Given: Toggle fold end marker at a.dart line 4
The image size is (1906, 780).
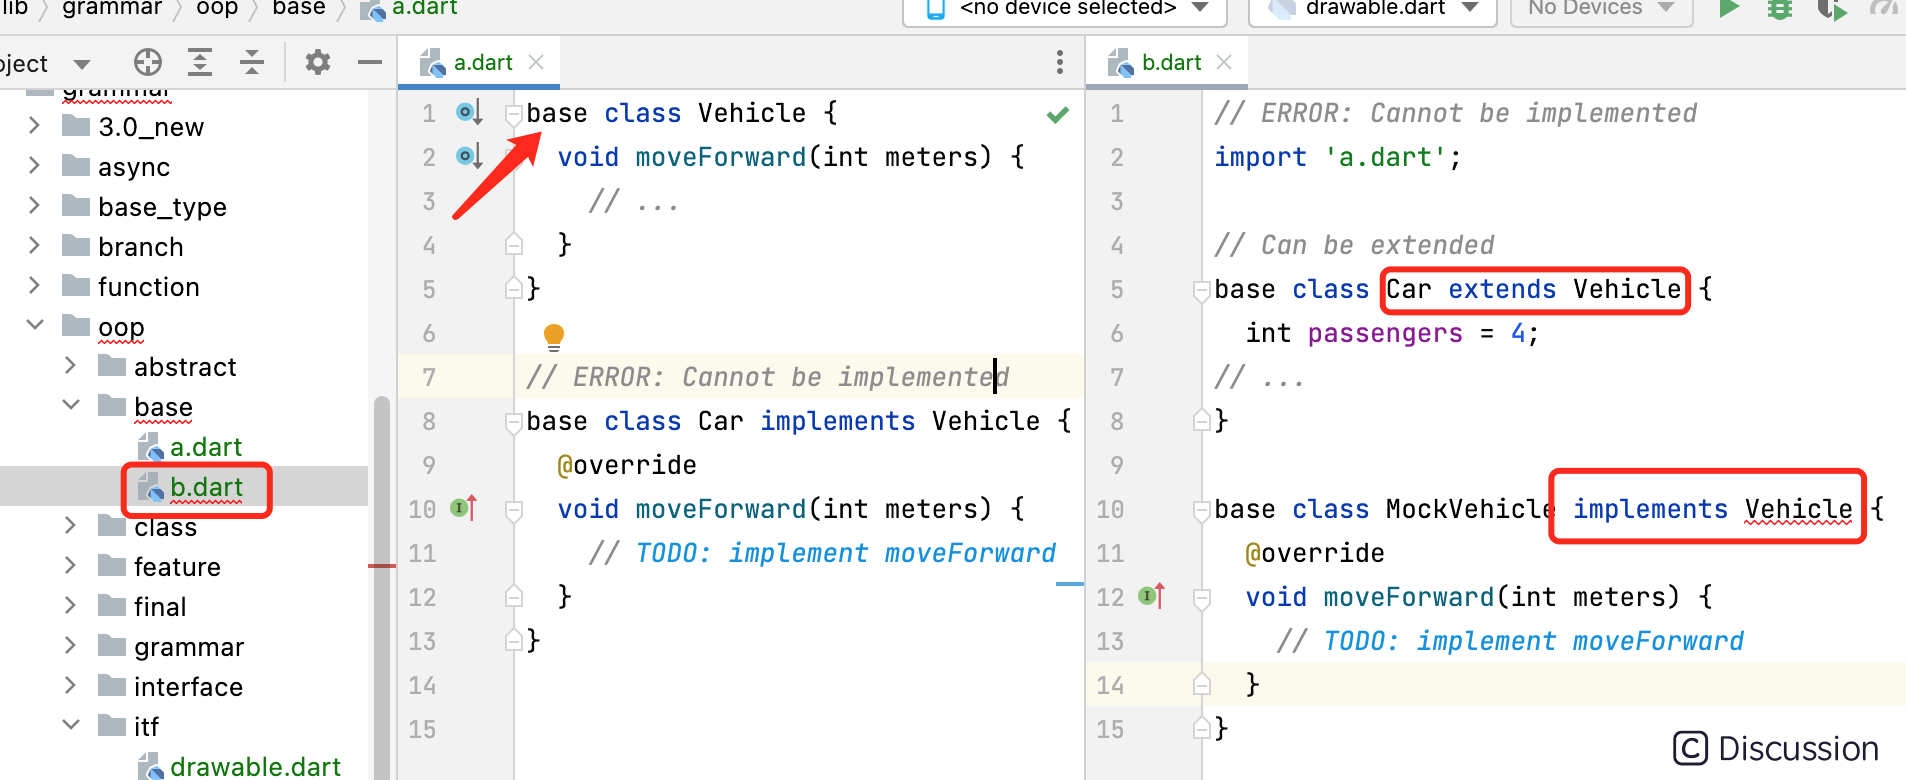Looking at the screenshot, I should click(514, 244).
